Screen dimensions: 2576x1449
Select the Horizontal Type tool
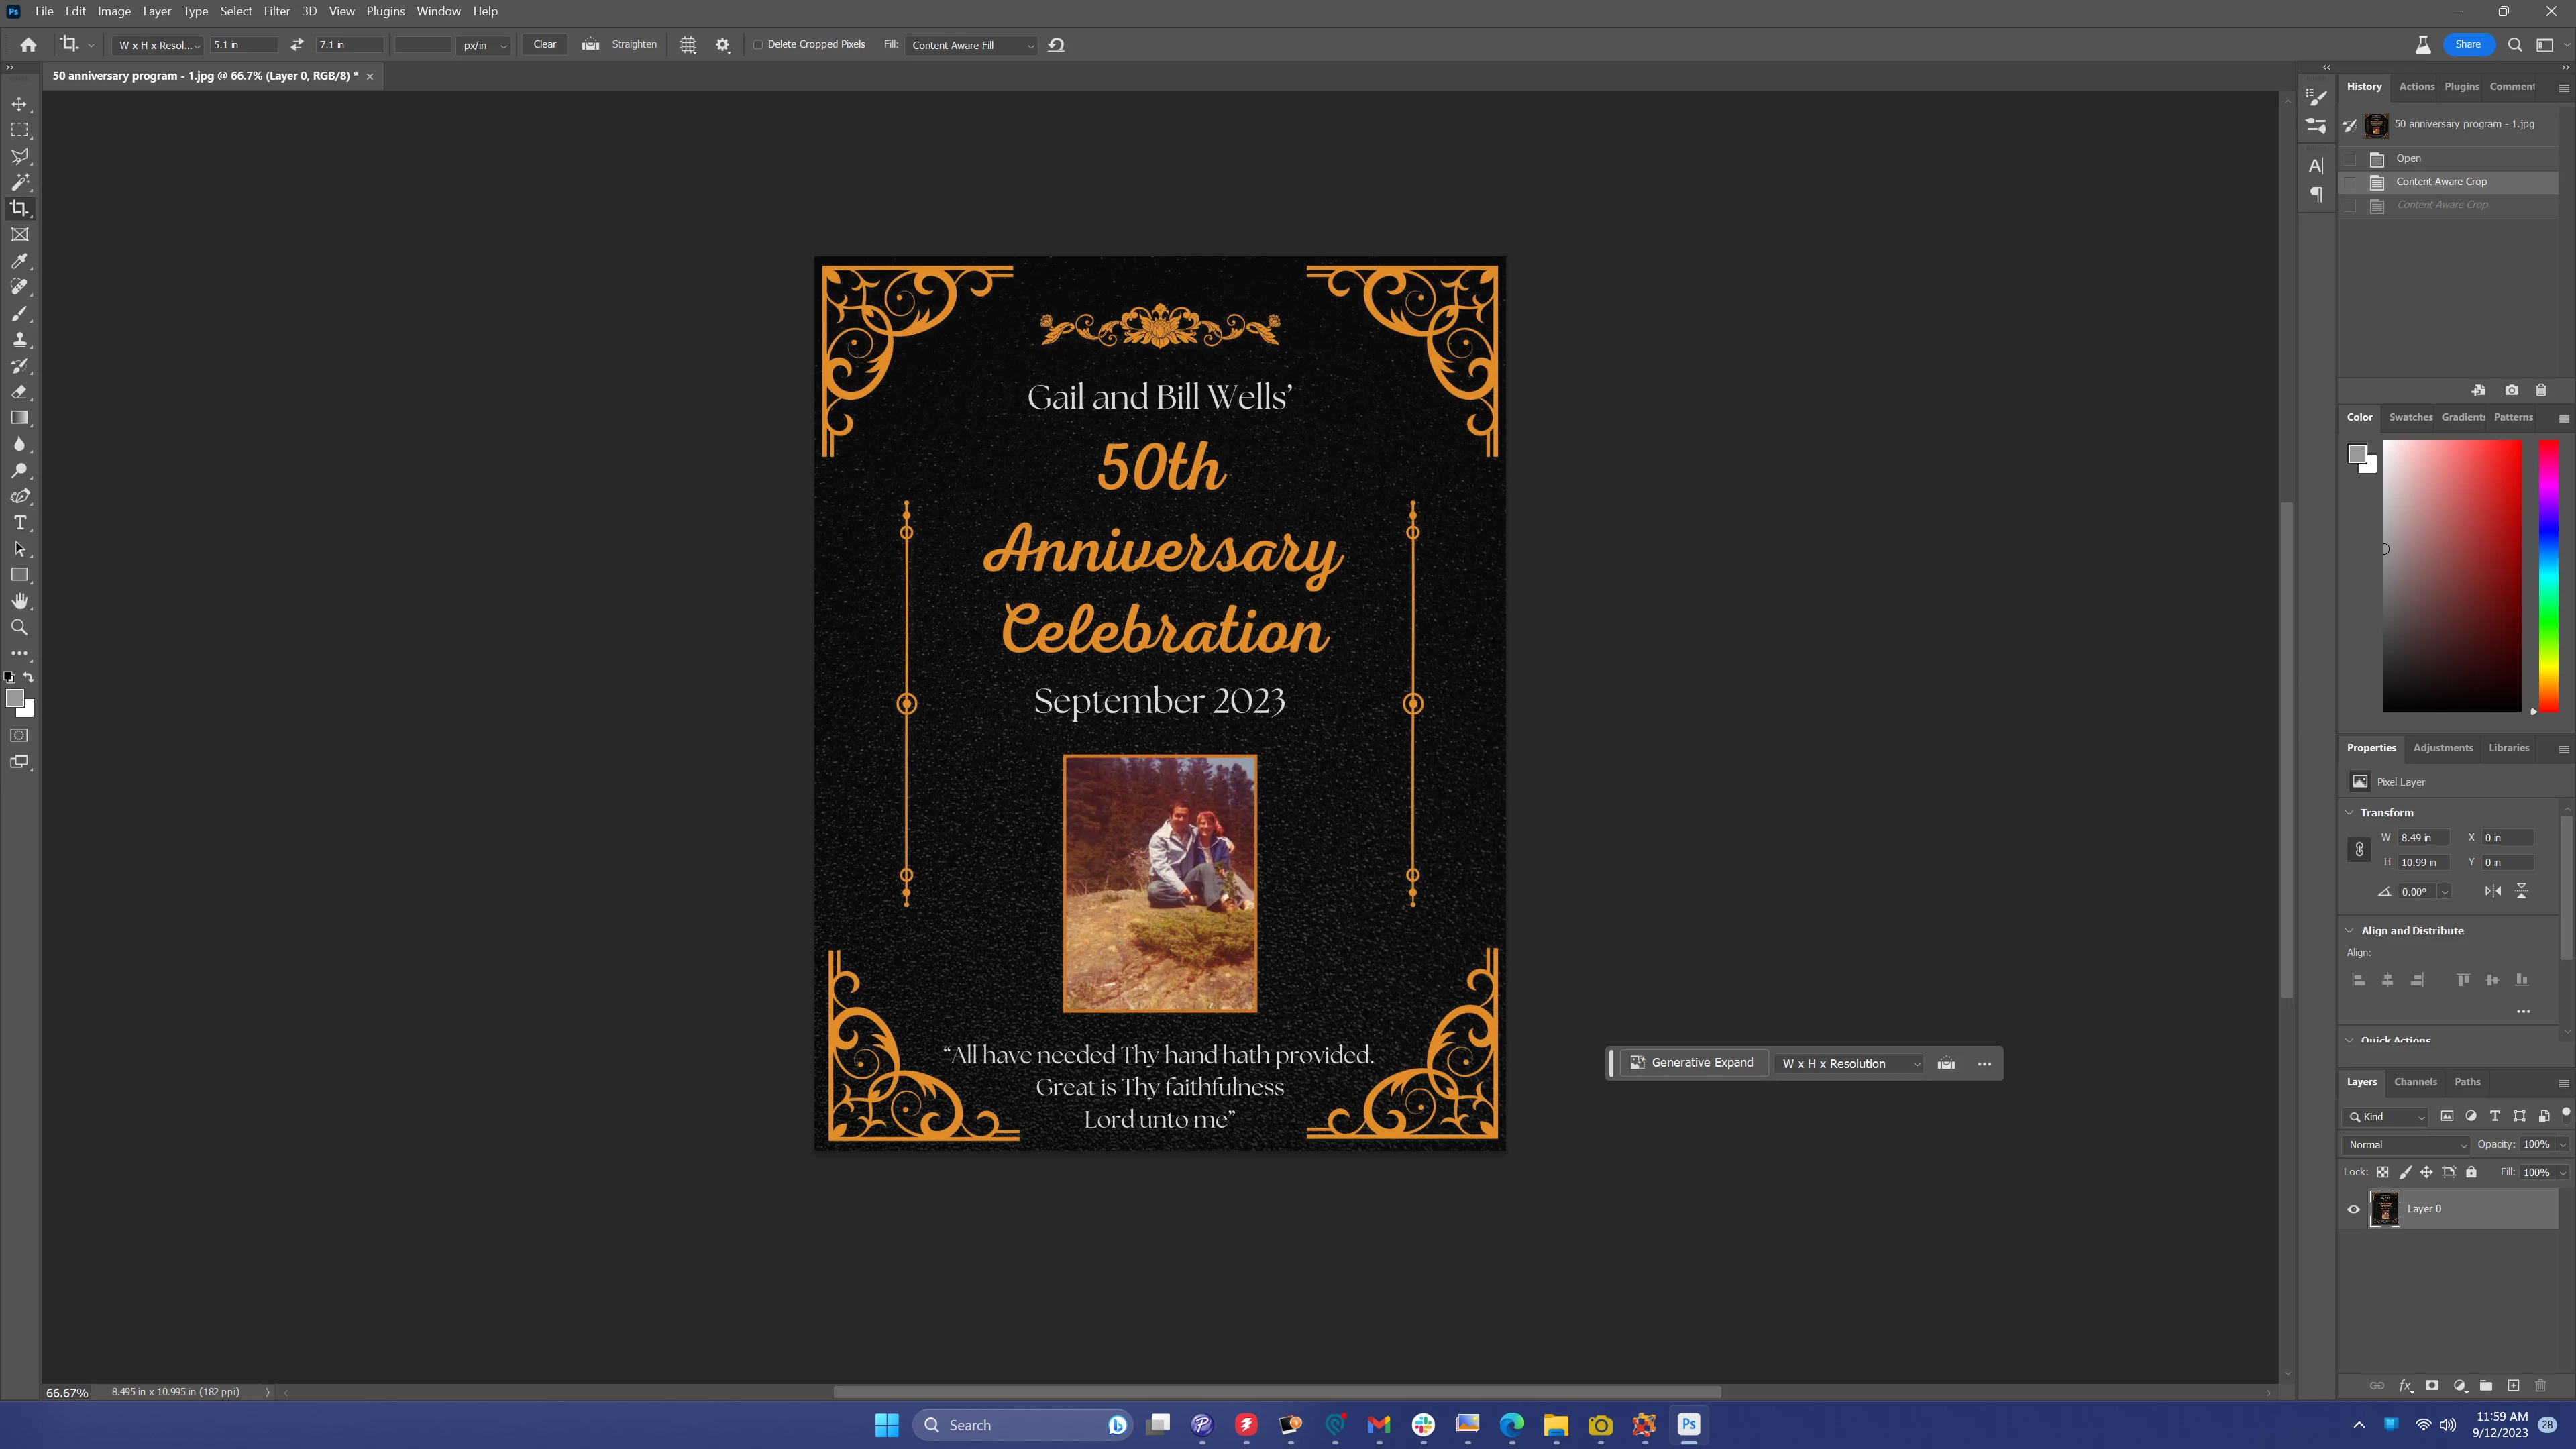coord(19,523)
